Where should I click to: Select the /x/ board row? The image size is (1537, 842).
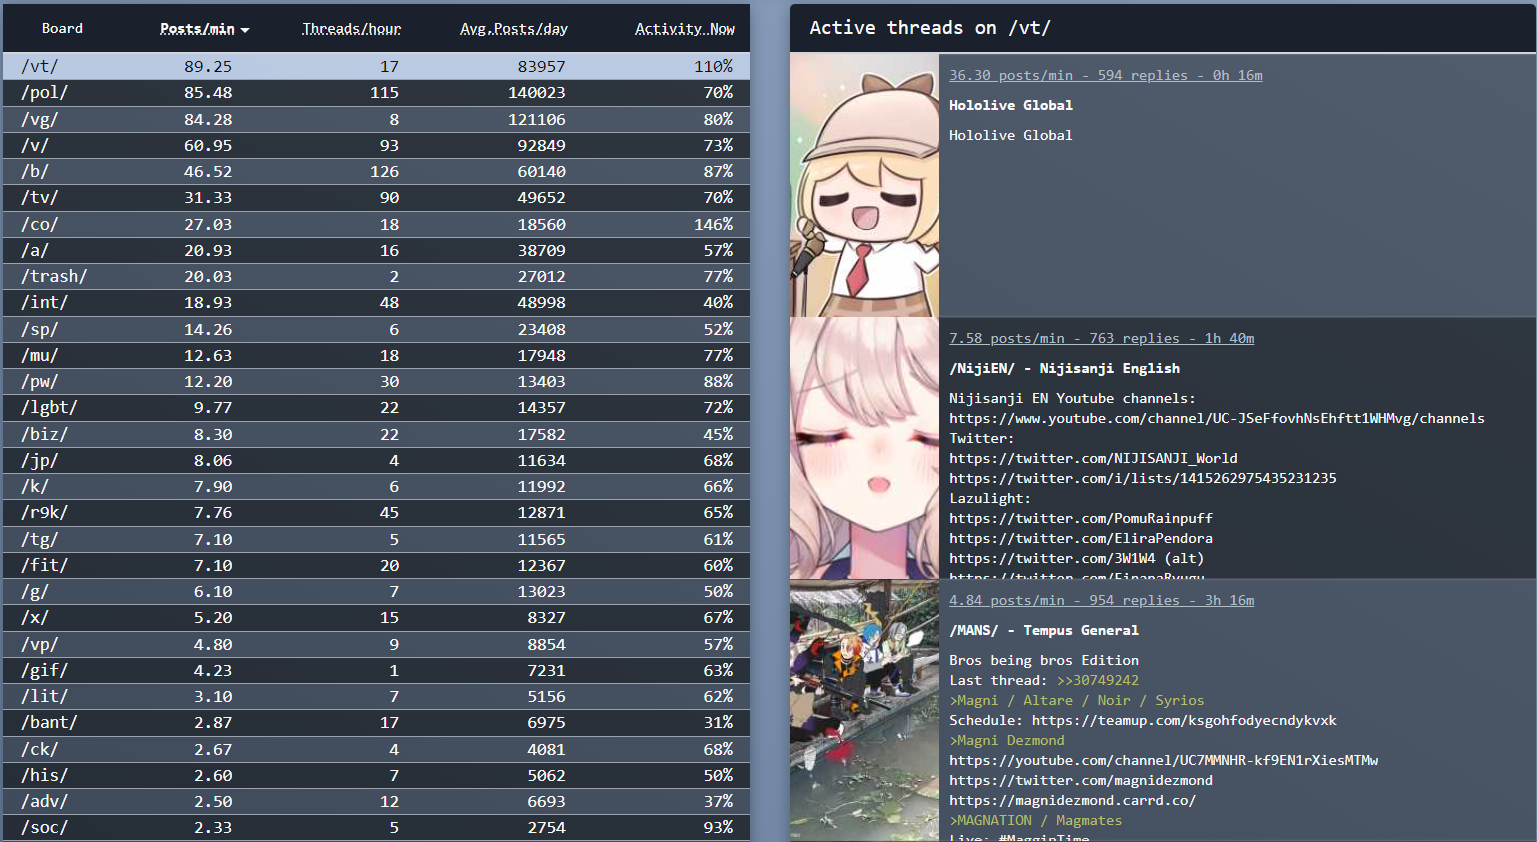[376, 617]
